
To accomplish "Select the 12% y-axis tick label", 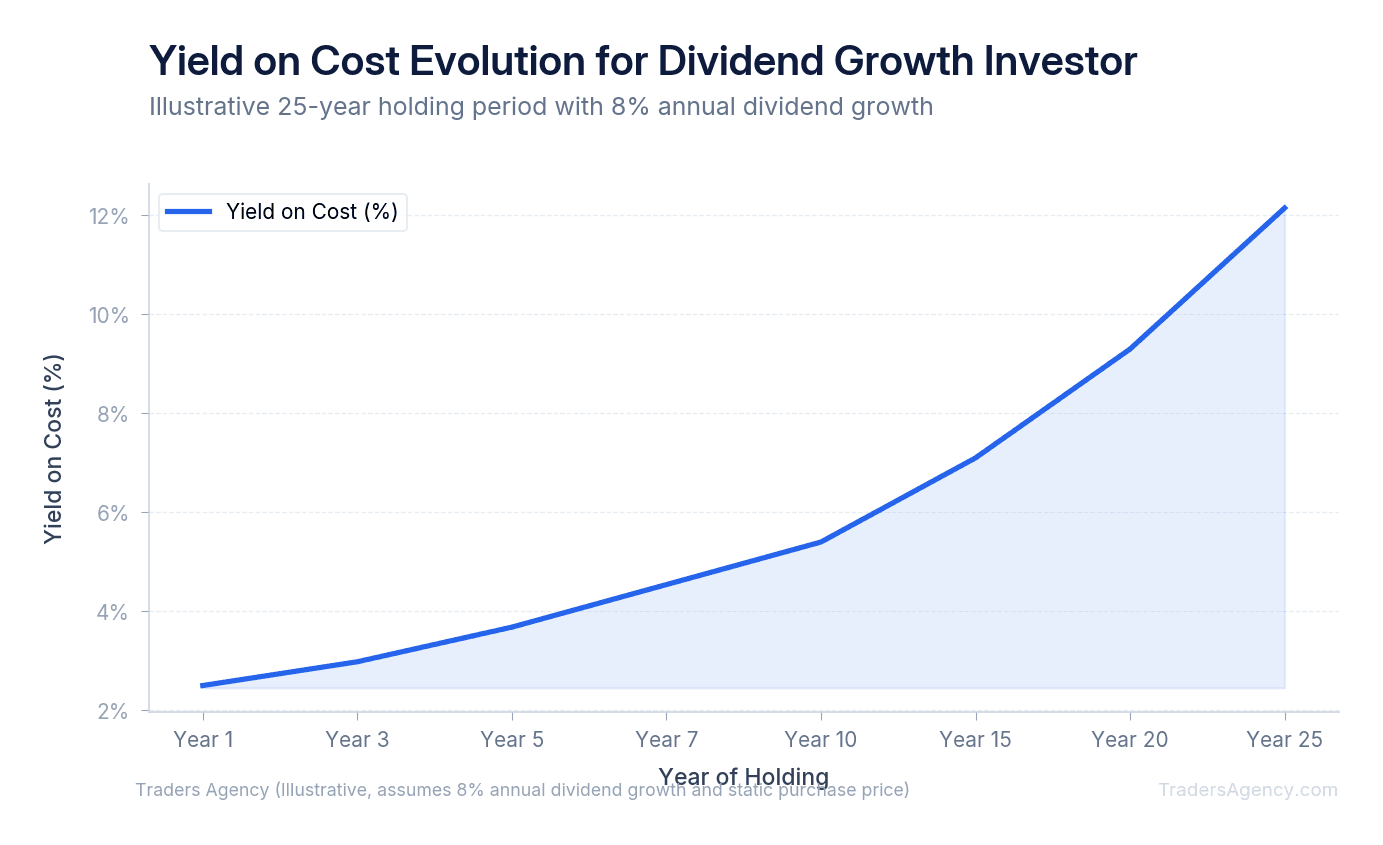I will 108,216.
